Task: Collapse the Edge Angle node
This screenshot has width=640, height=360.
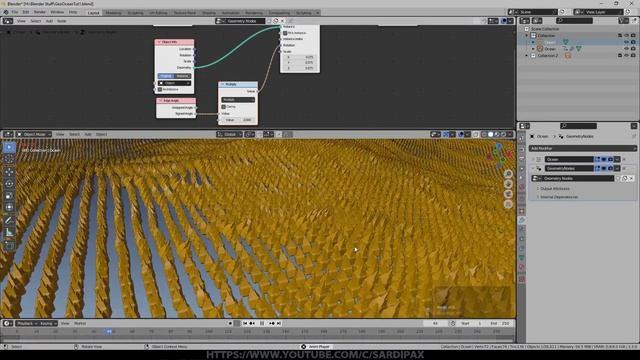Action: pos(161,100)
